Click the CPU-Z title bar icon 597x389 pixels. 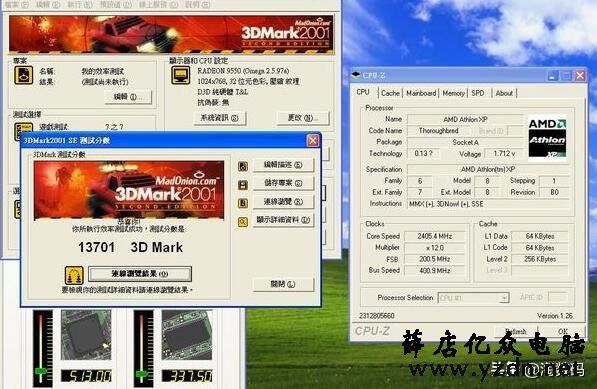click(356, 75)
